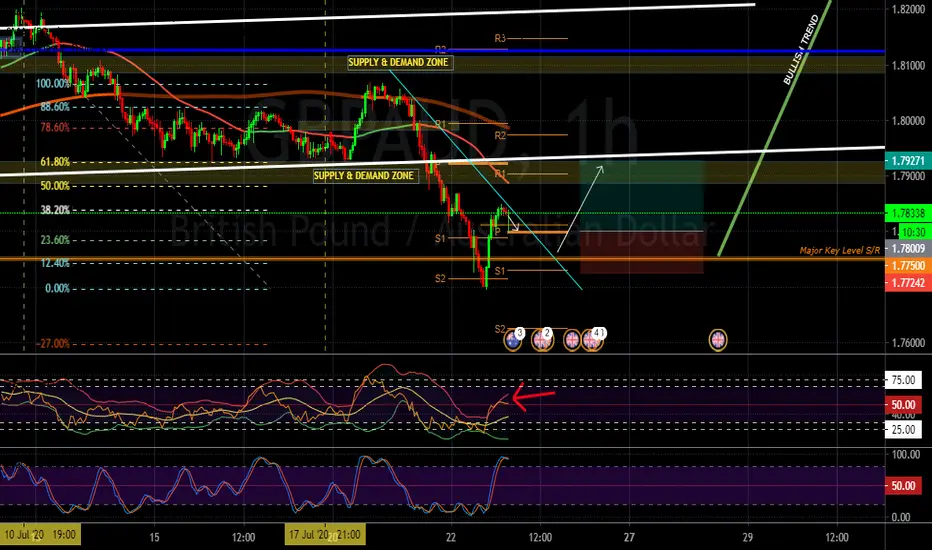
Task: Click the 0.00 value on stochastic axis
Action: pyautogui.click(x=900, y=517)
